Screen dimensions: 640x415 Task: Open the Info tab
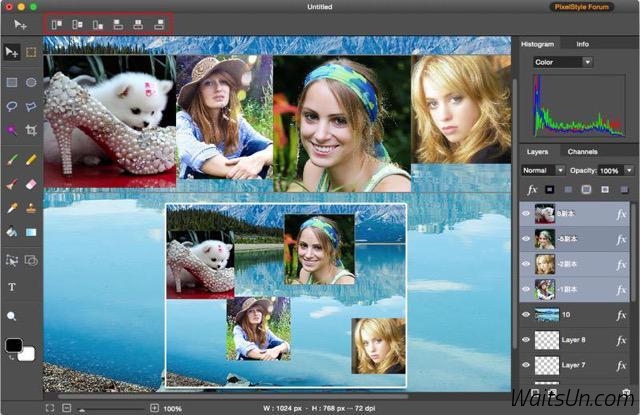tap(582, 44)
